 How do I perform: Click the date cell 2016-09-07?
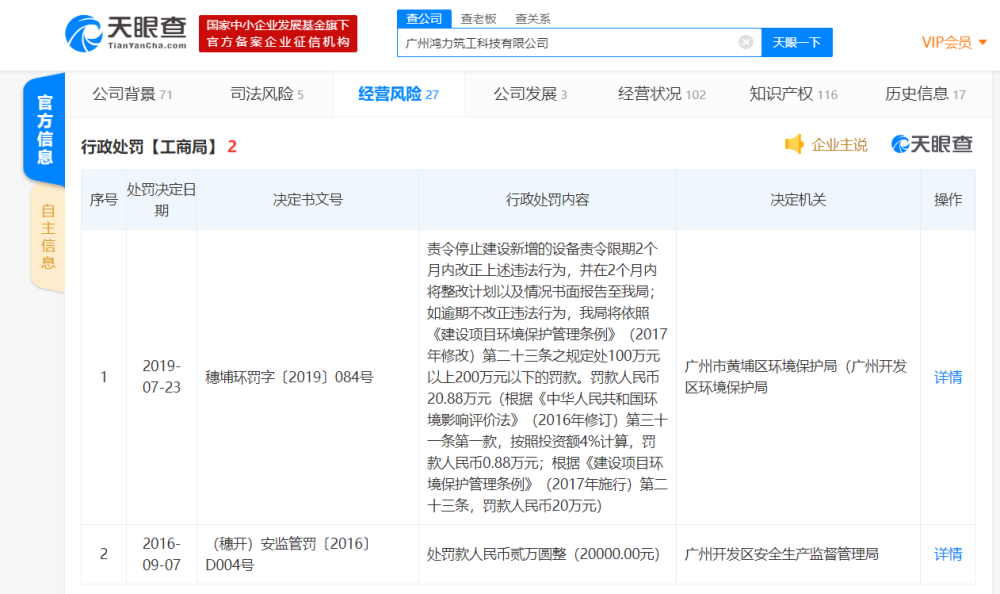[161, 554]
